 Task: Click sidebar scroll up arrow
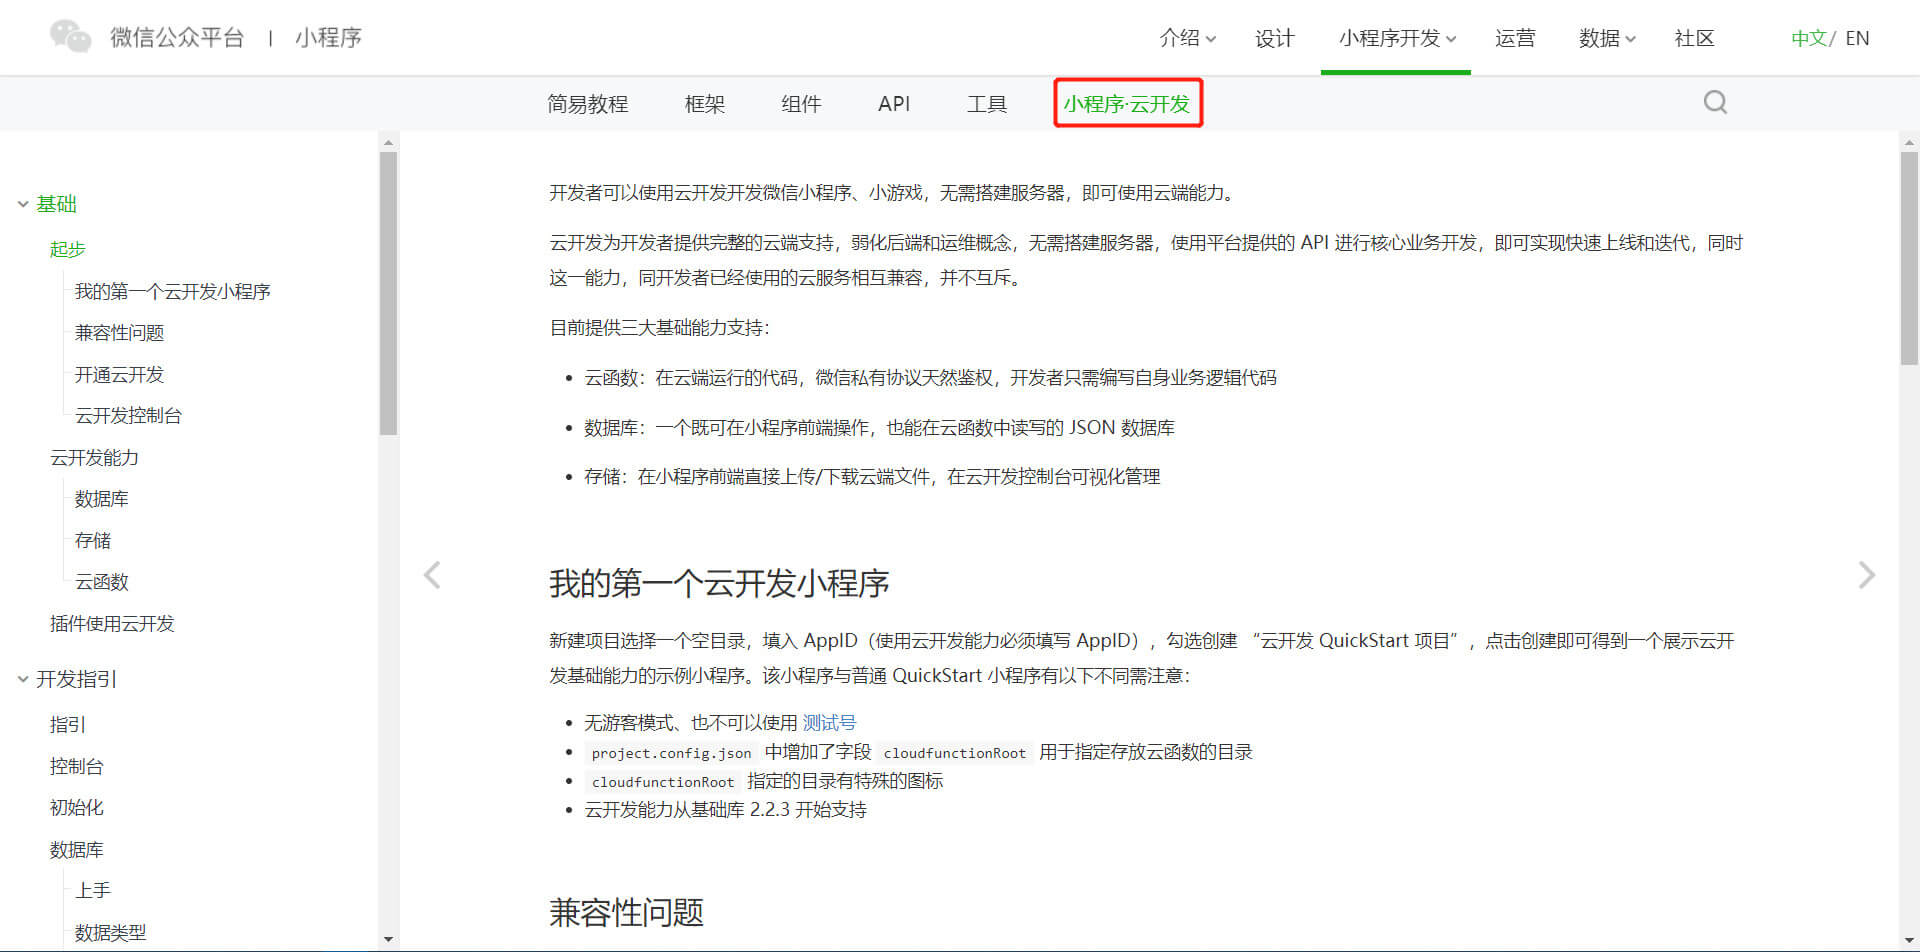[x=388, y=143]
